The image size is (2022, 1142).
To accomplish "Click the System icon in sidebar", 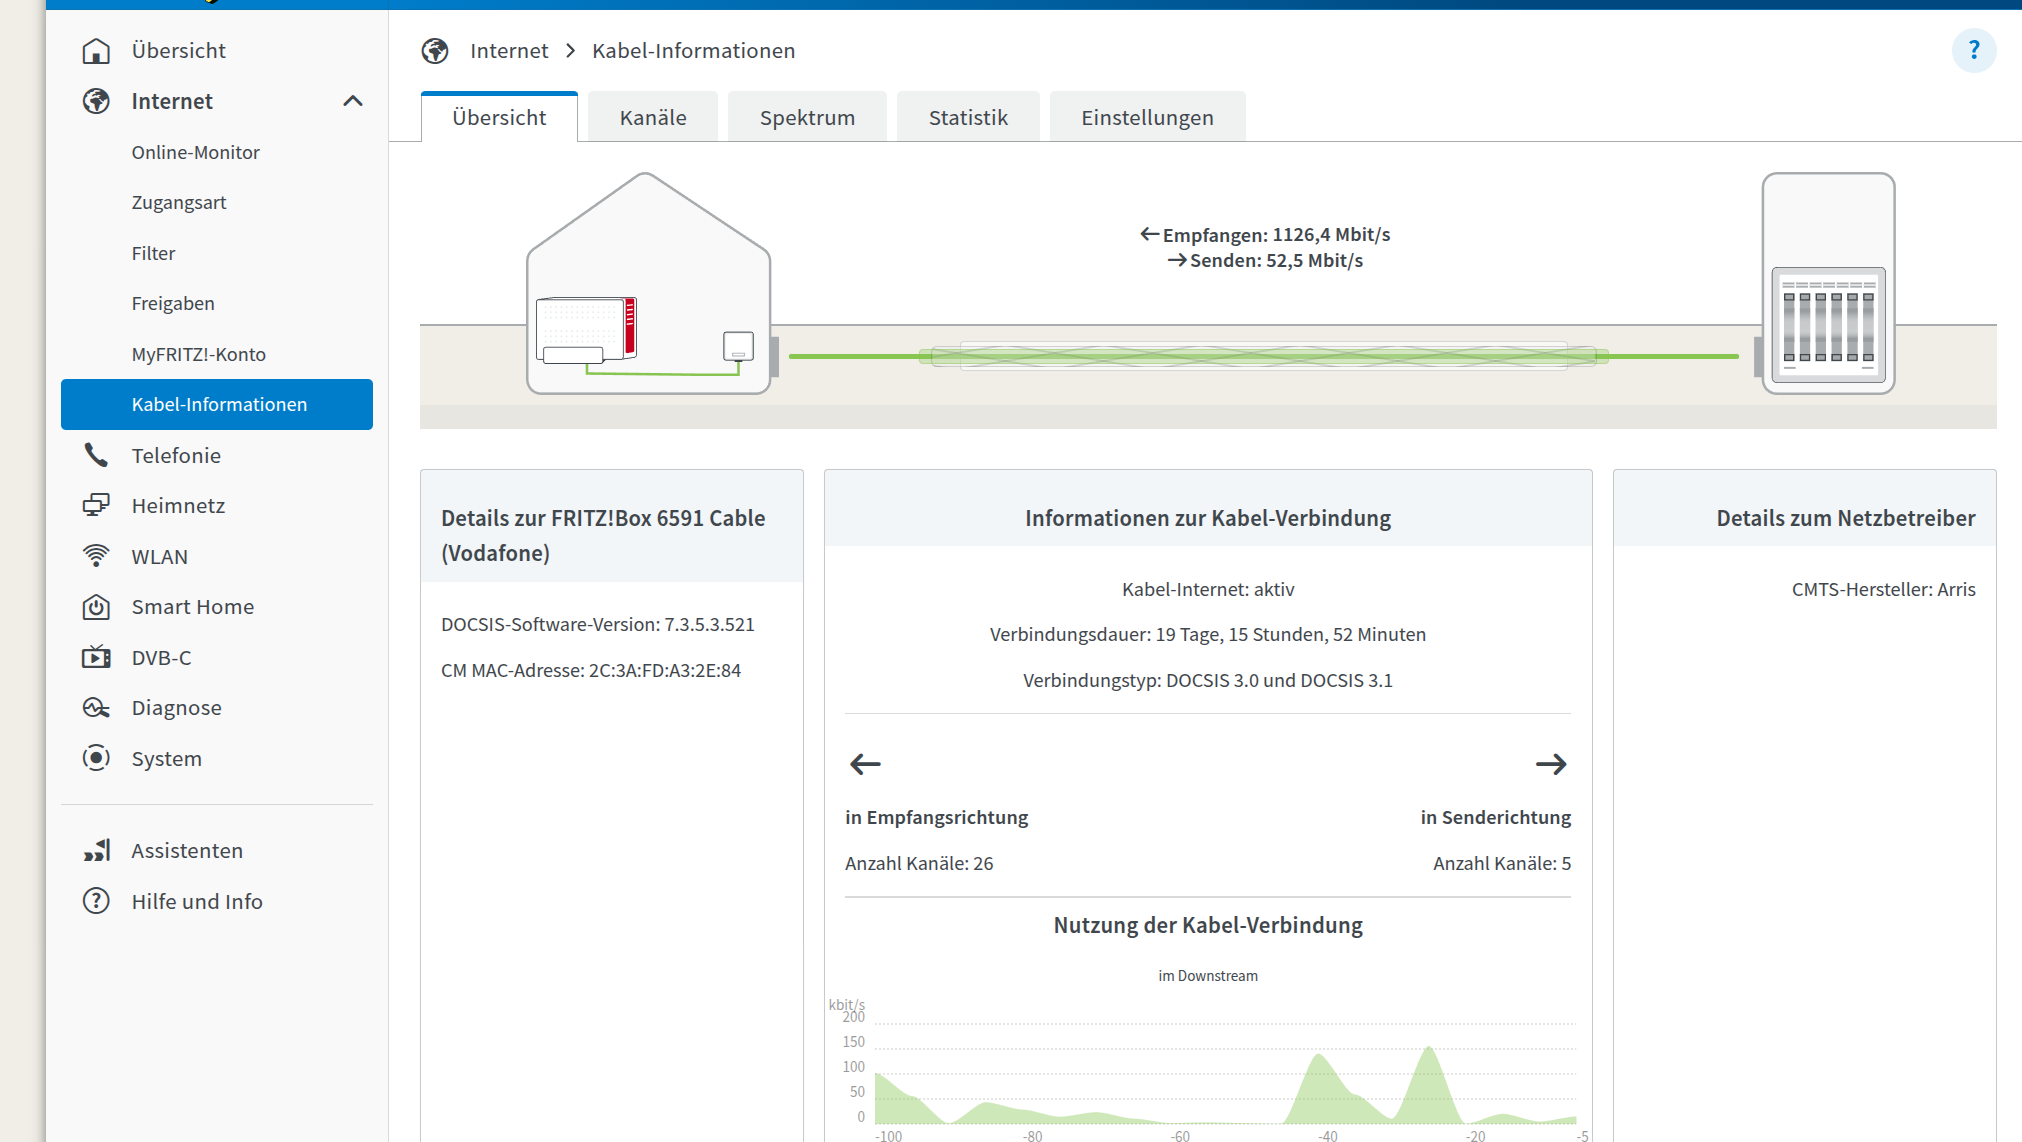I will (96, 758).
